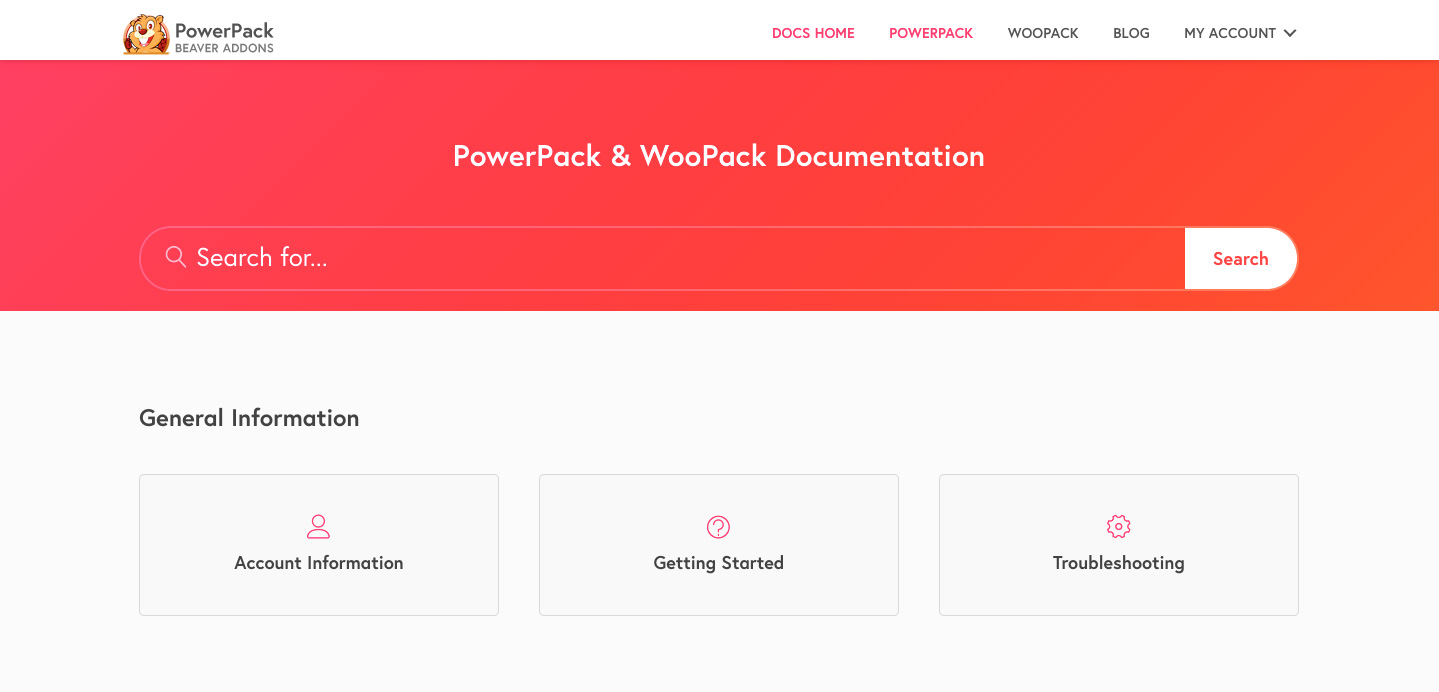Open the Getting Started card title

click(x=719, y=563)
